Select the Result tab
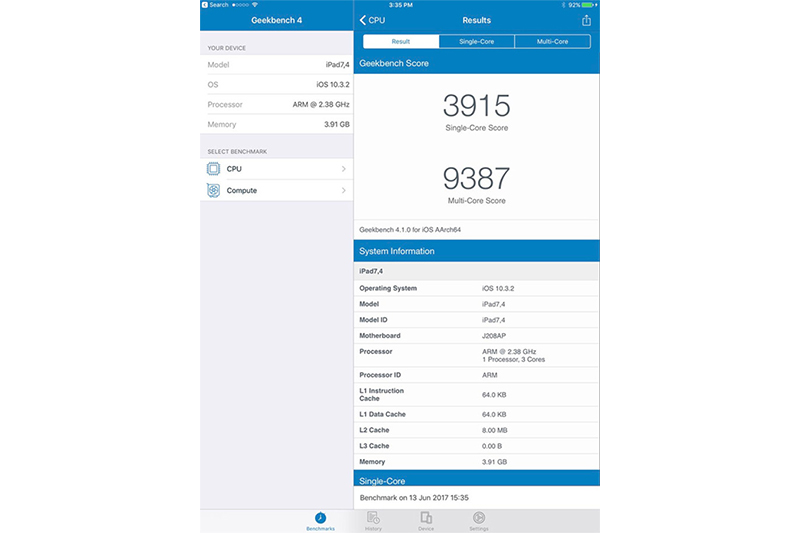Viewport: 800px width, 533px height. (x=401, y=41)
